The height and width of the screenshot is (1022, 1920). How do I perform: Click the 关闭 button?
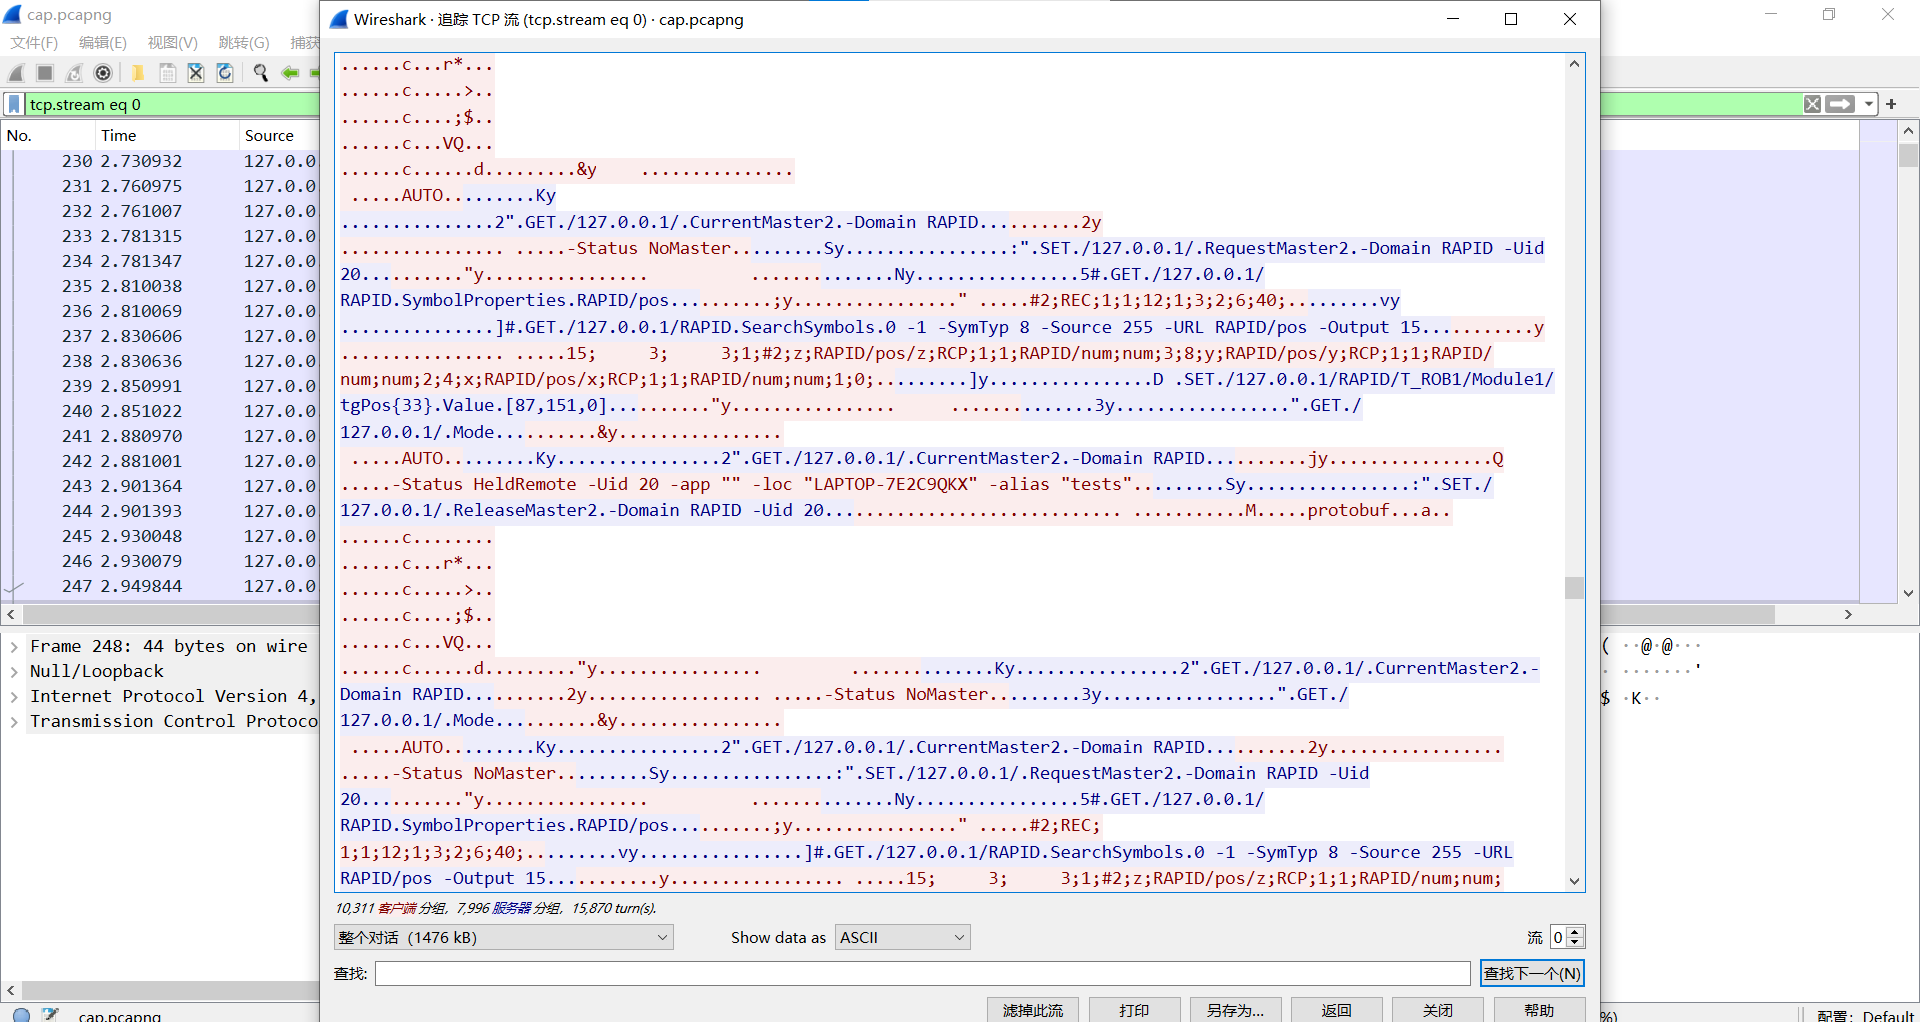pyautogui.click(x=1437, y=1010)
